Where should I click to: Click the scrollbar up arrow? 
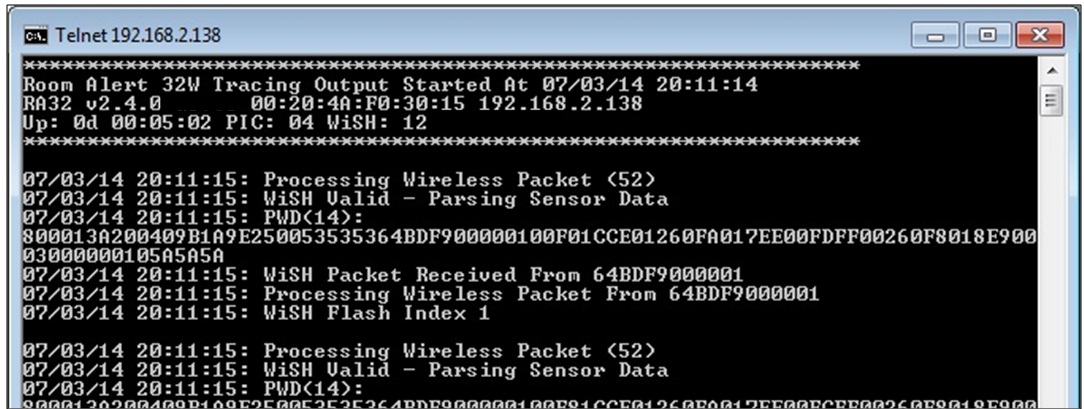tap(1049, 71)
